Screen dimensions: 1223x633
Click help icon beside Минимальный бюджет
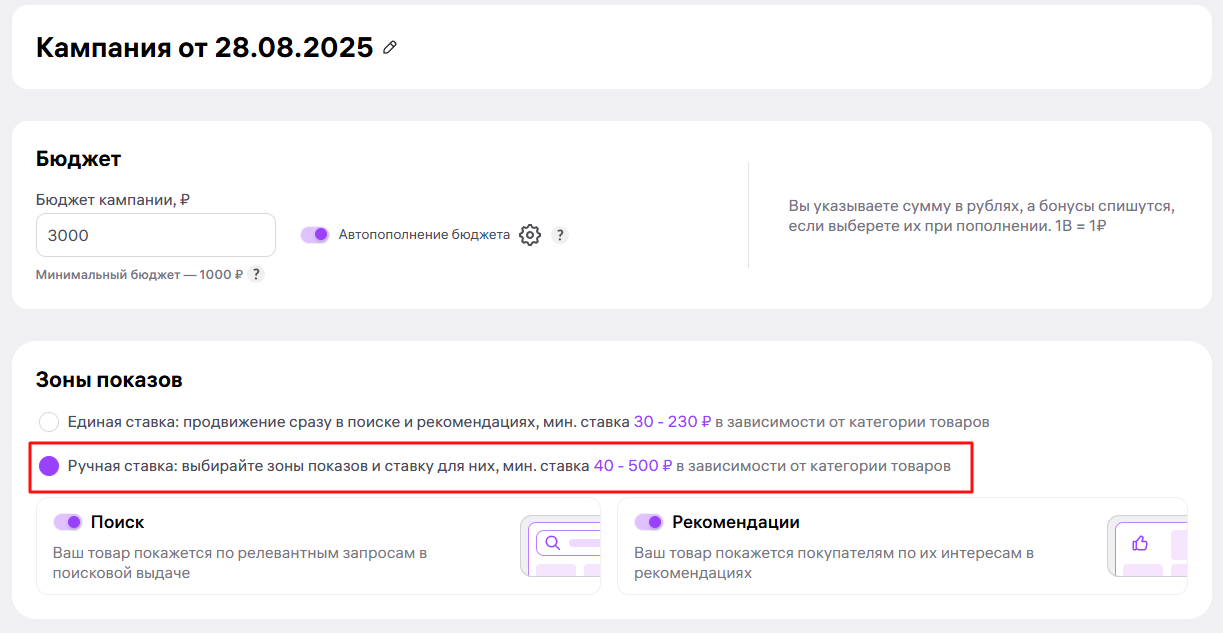[256, 274]
